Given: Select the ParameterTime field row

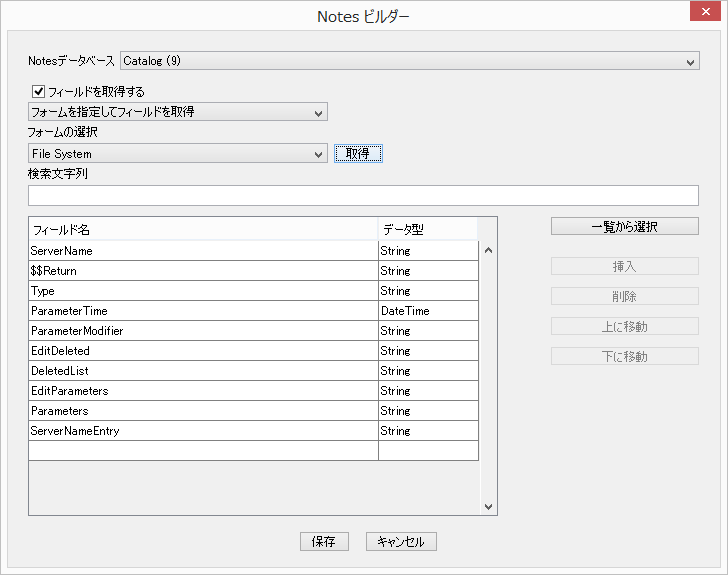Looking at the screenshot, I should tap(203, 311).
